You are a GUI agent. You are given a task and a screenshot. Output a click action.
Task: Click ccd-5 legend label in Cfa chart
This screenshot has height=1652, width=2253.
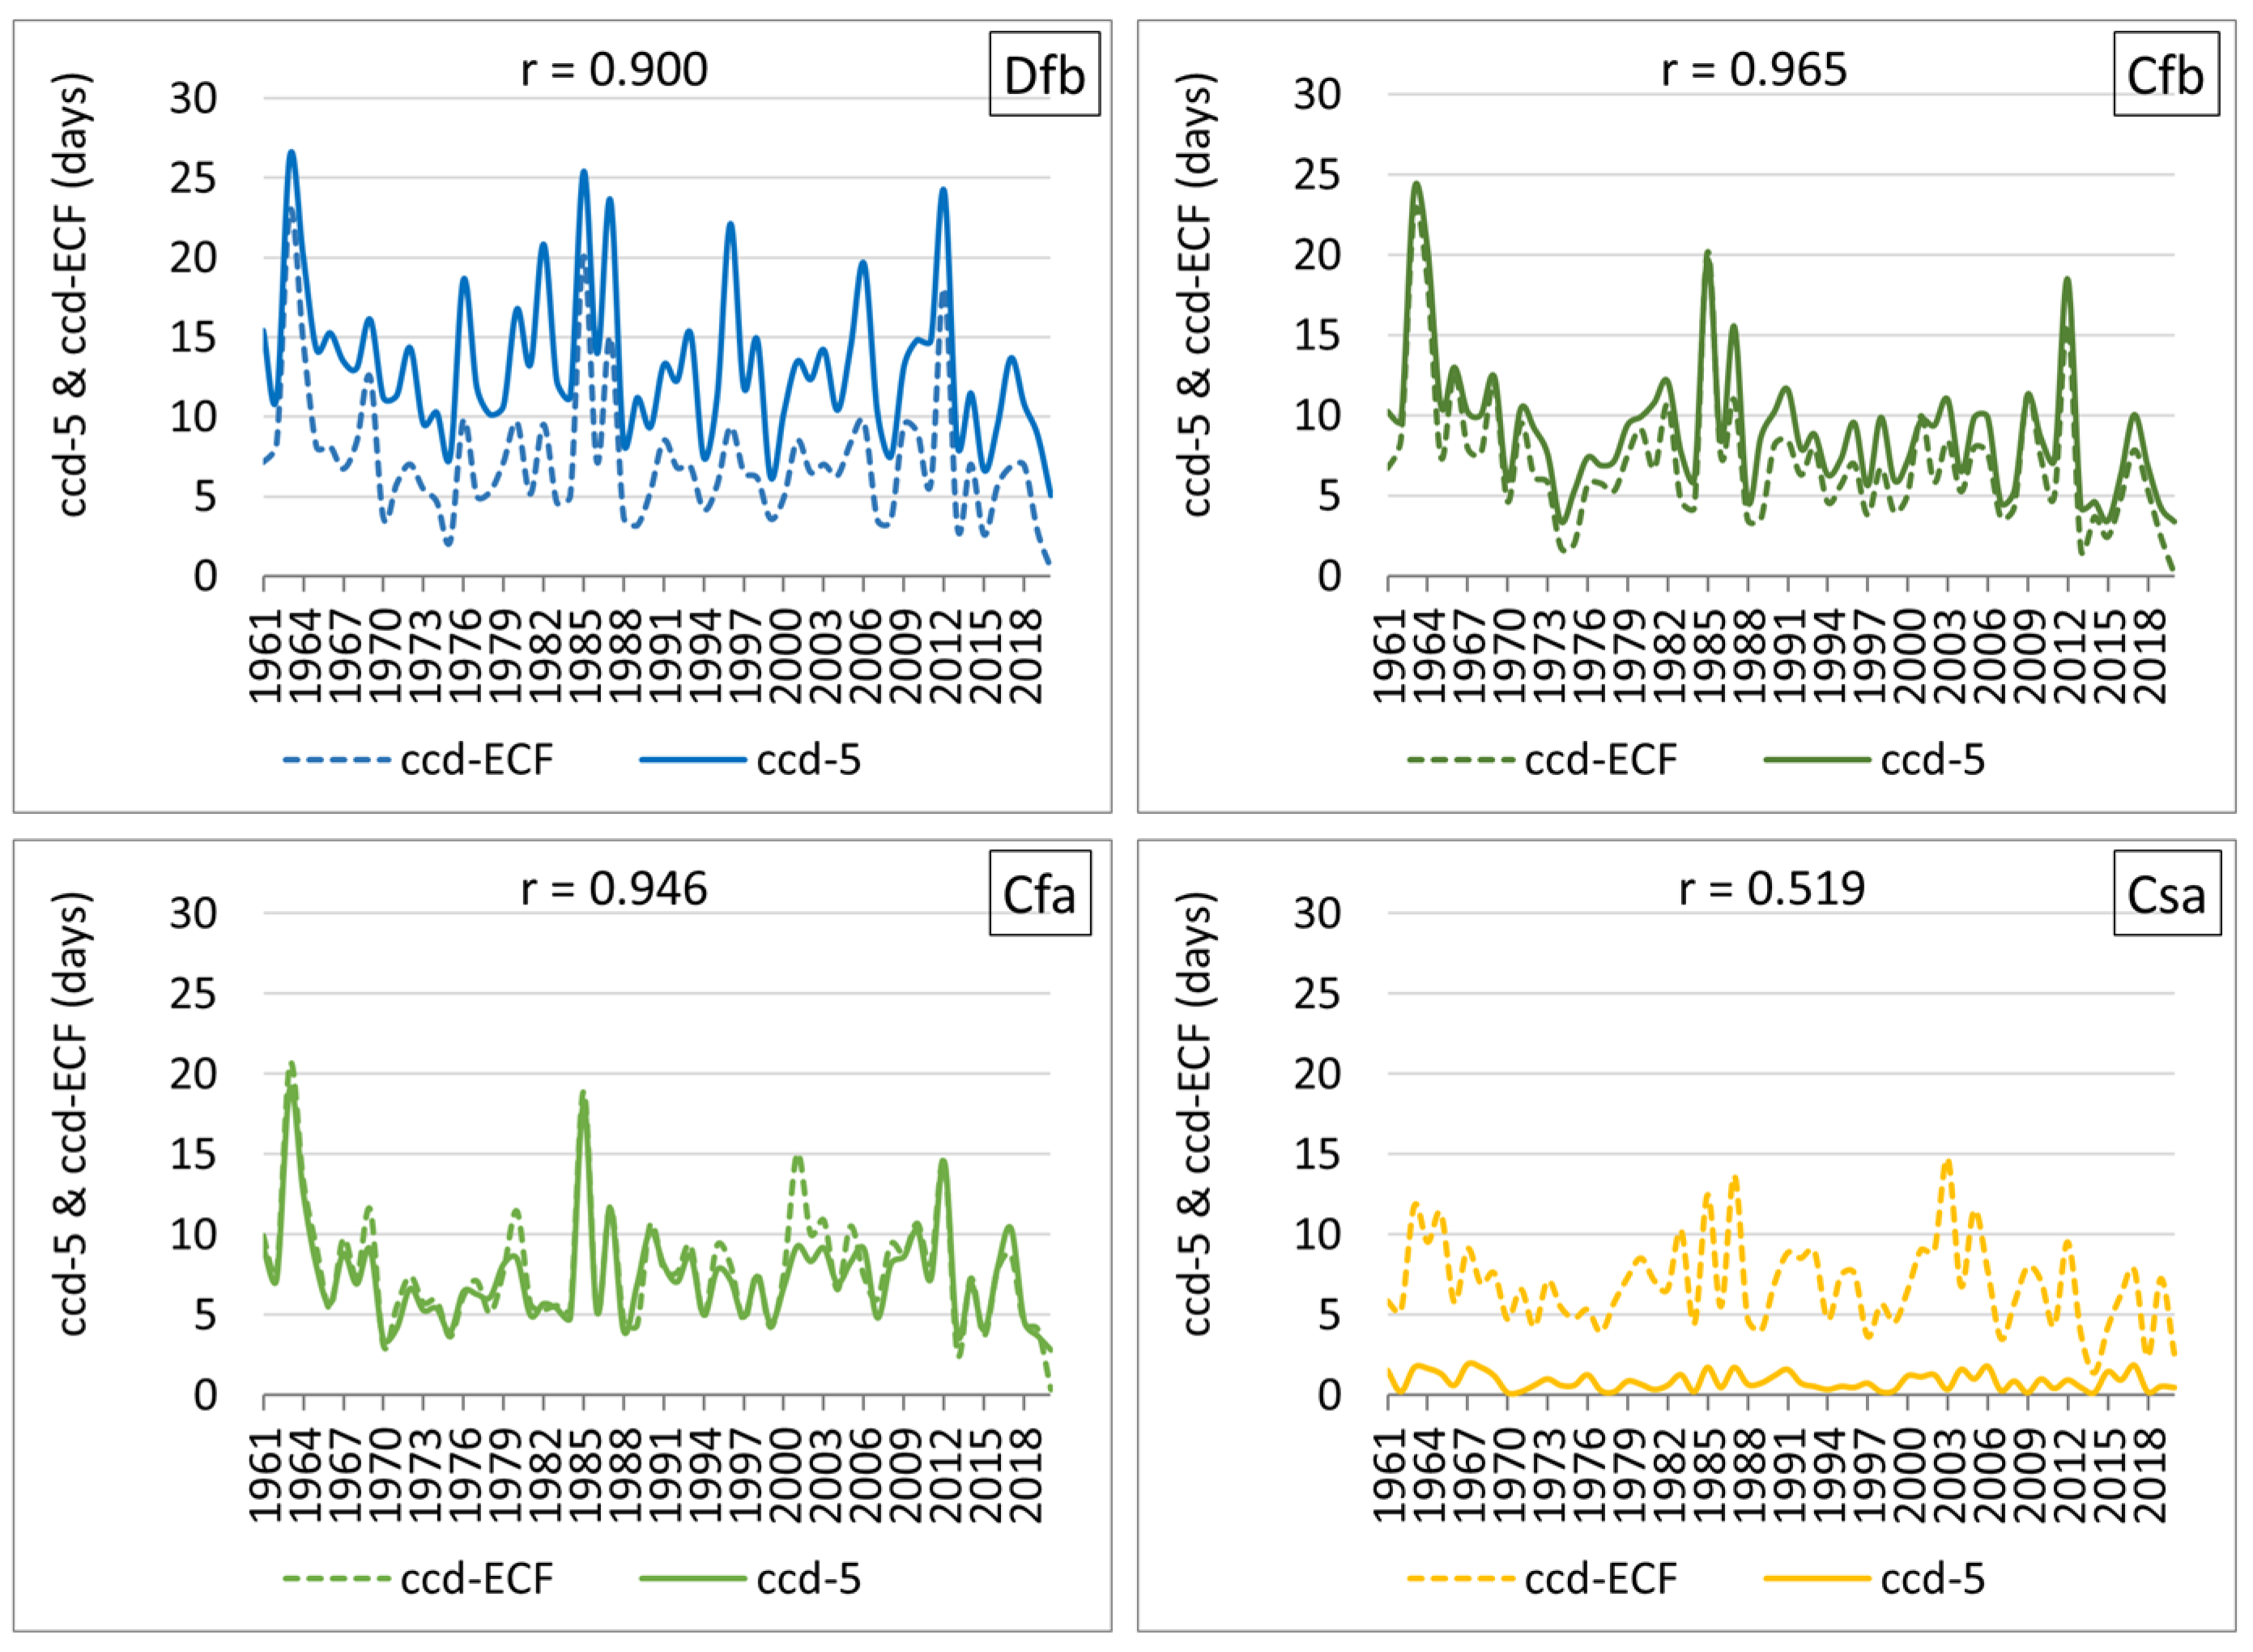pos(809,1579)
